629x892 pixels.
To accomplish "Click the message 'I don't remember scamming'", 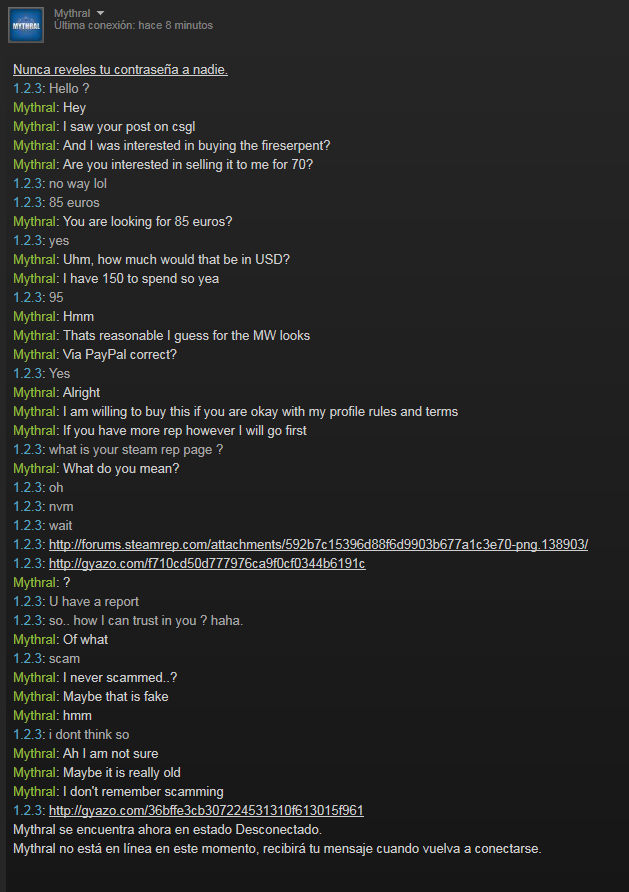I will pyautogui.click(x=143, y=791).
